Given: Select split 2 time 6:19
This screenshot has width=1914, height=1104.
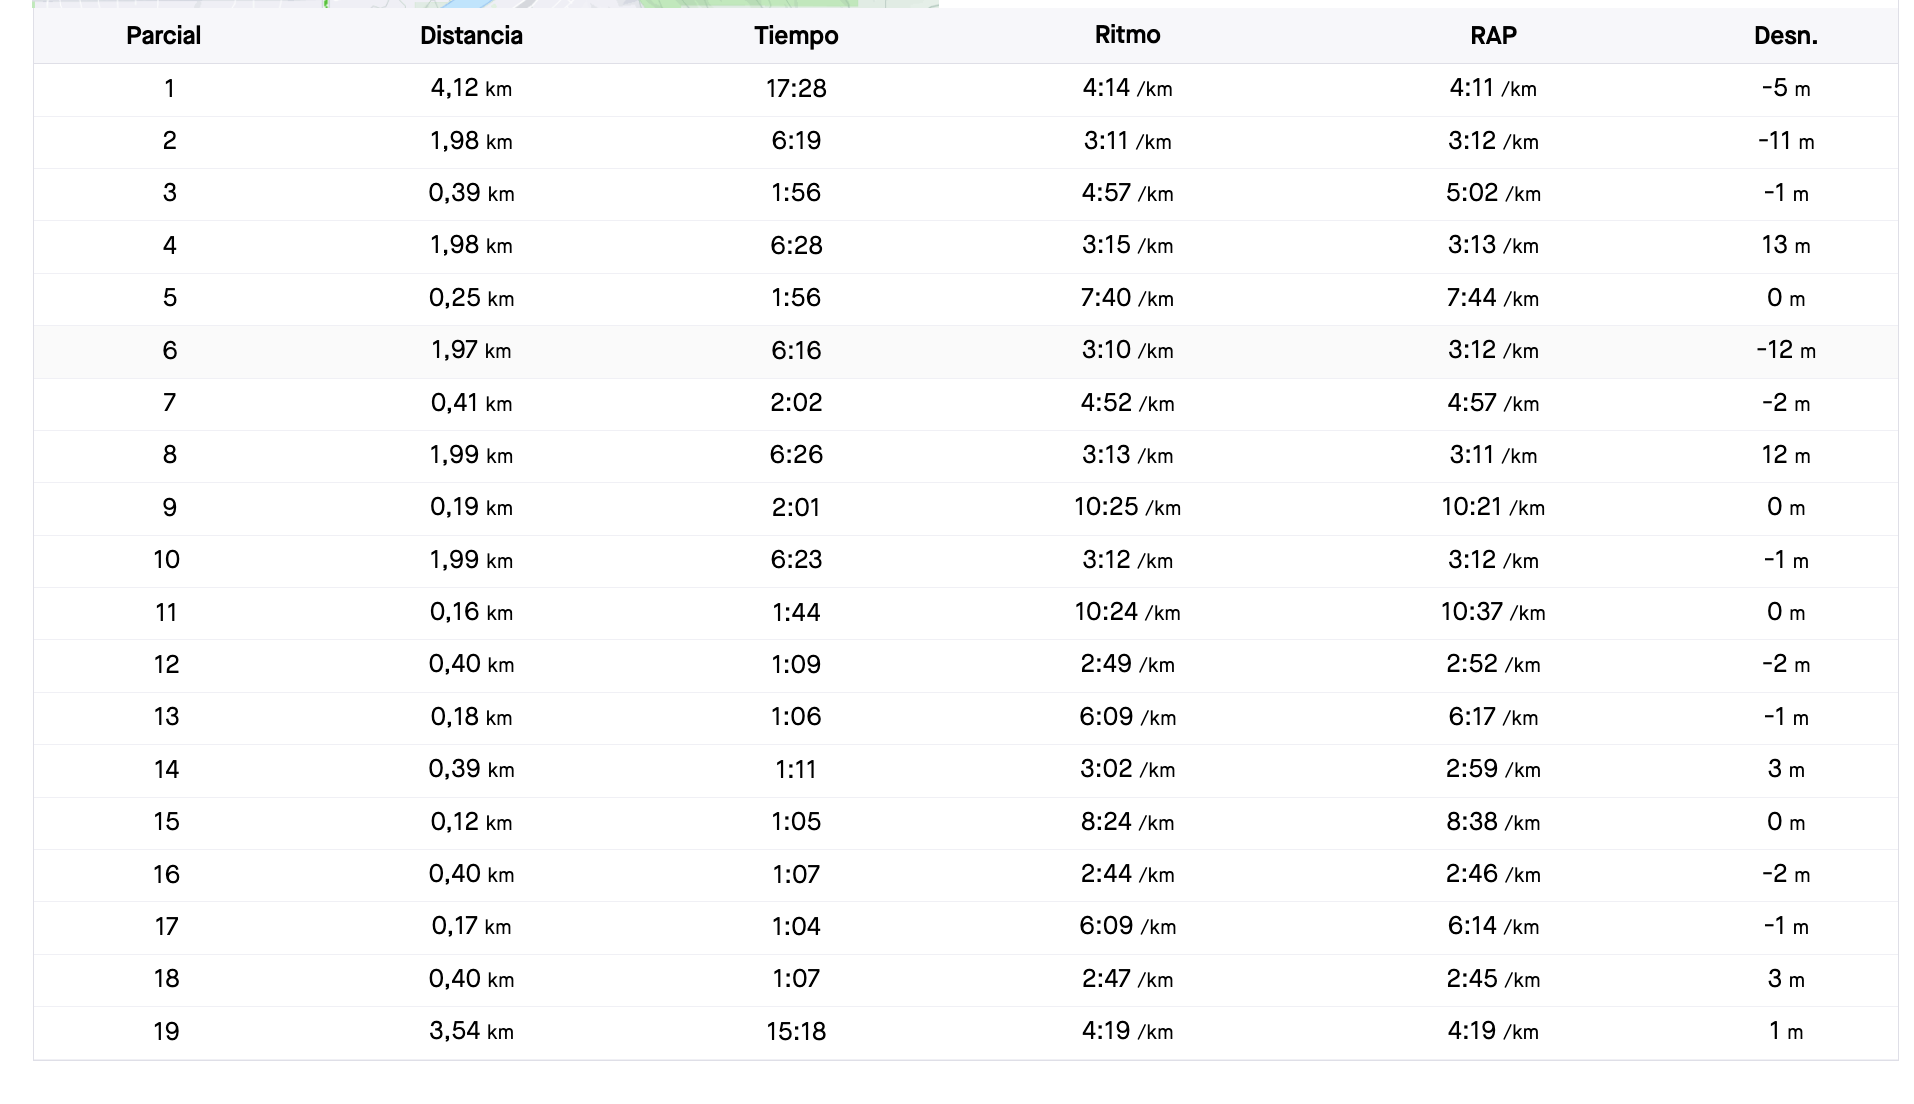Looking at the screenshot, I should (x=796, y=141).
